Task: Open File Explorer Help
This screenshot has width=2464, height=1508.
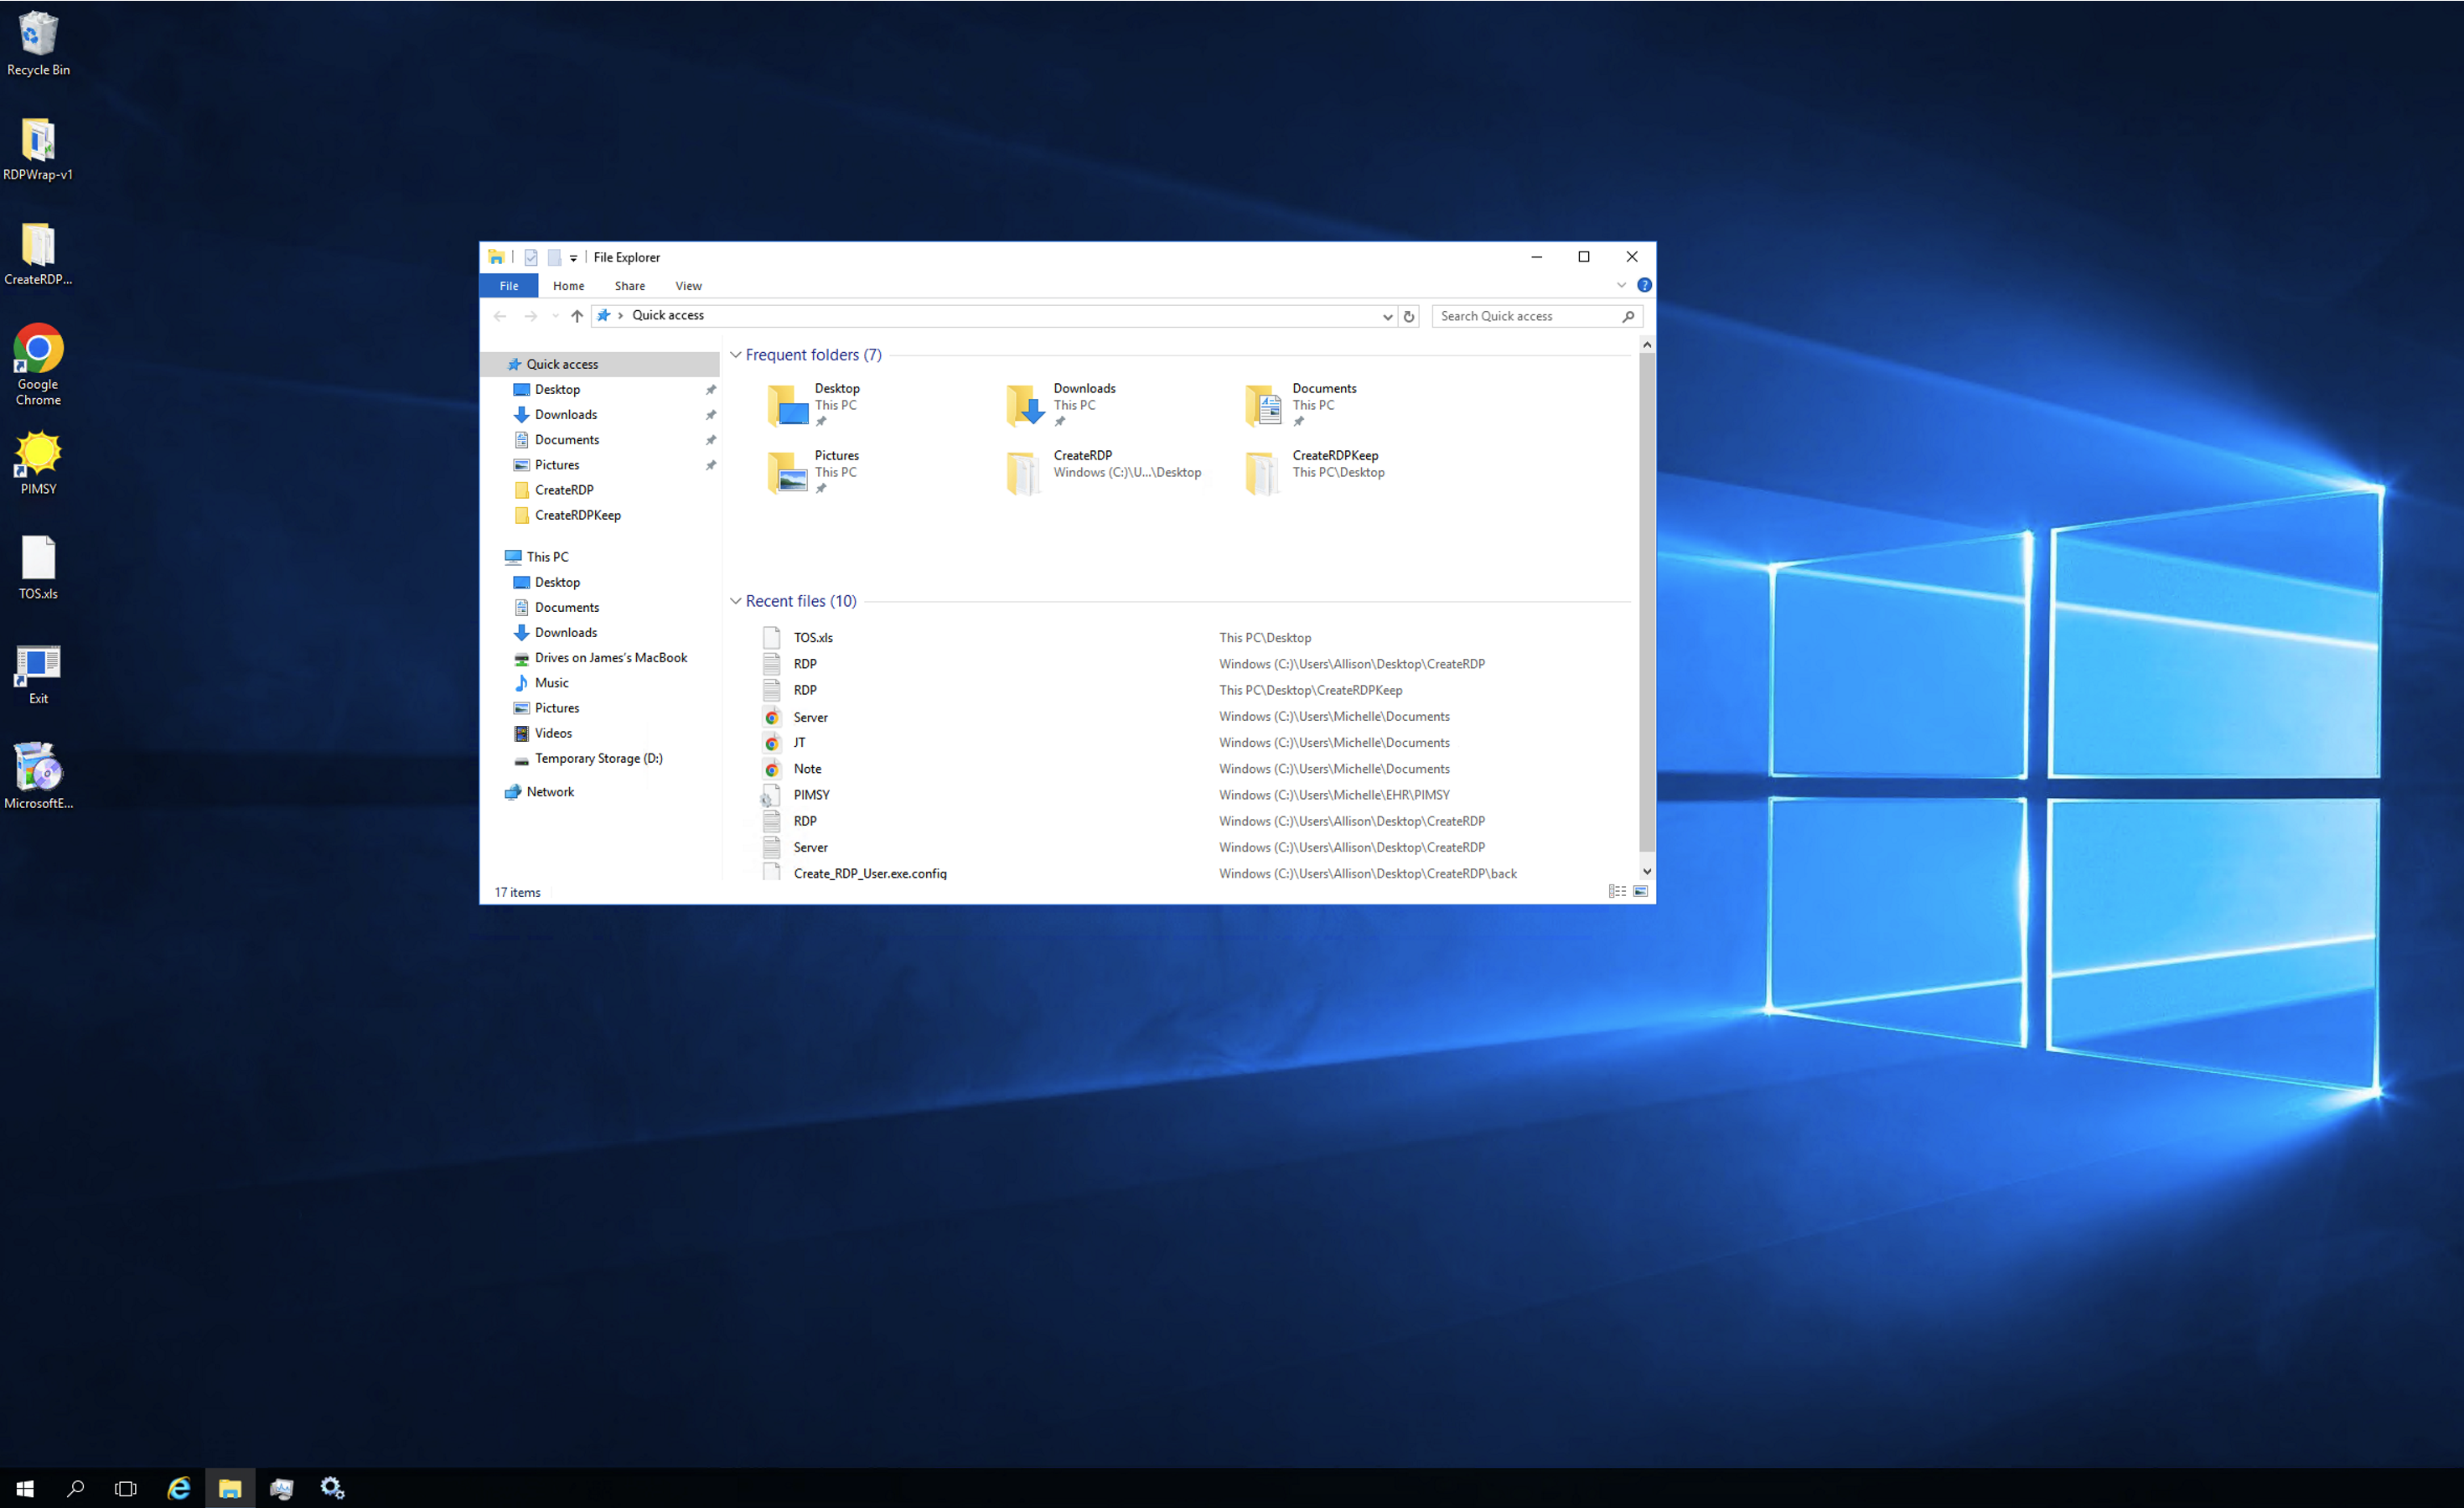Action: click(1644, 285)
